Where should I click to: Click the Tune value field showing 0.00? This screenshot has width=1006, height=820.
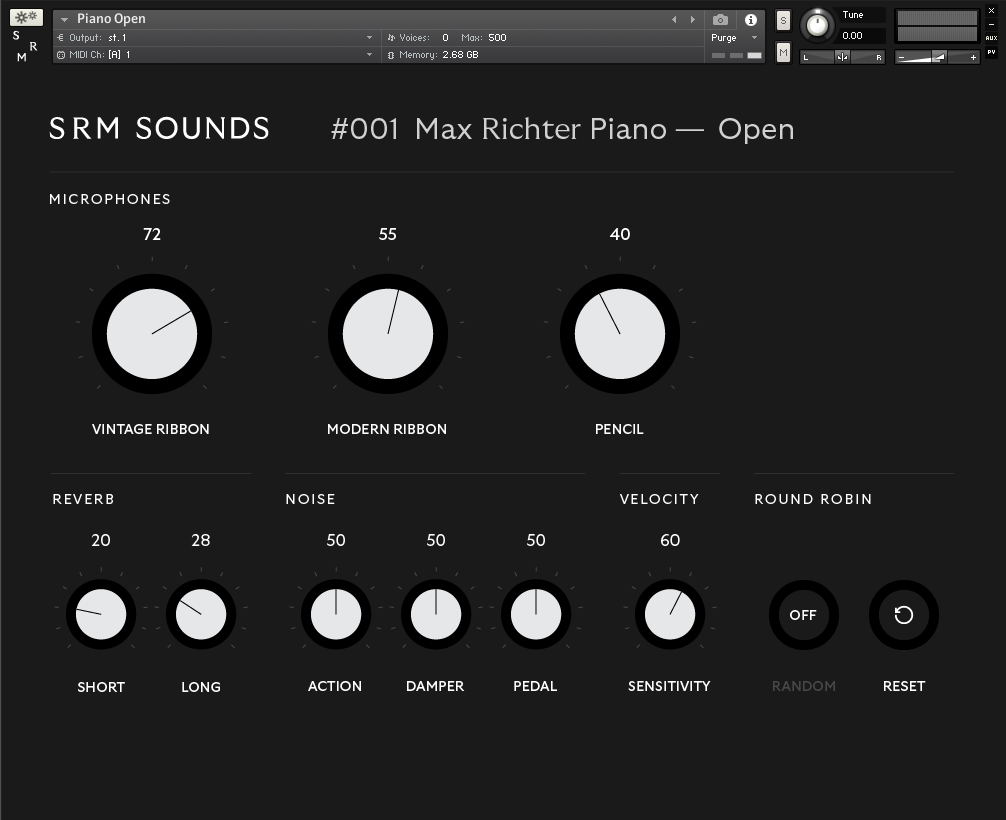pyautogui.click(x=861, y=36)
